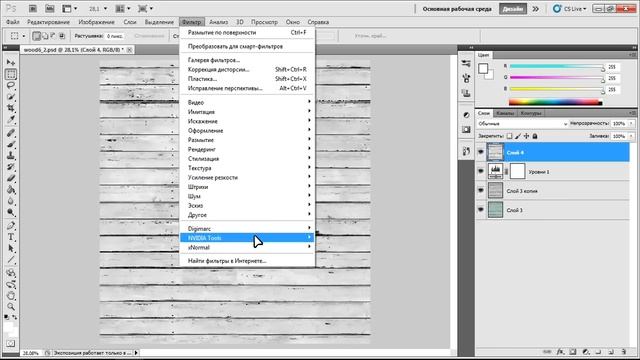Choose Пластика… from Filter menu

247,79
